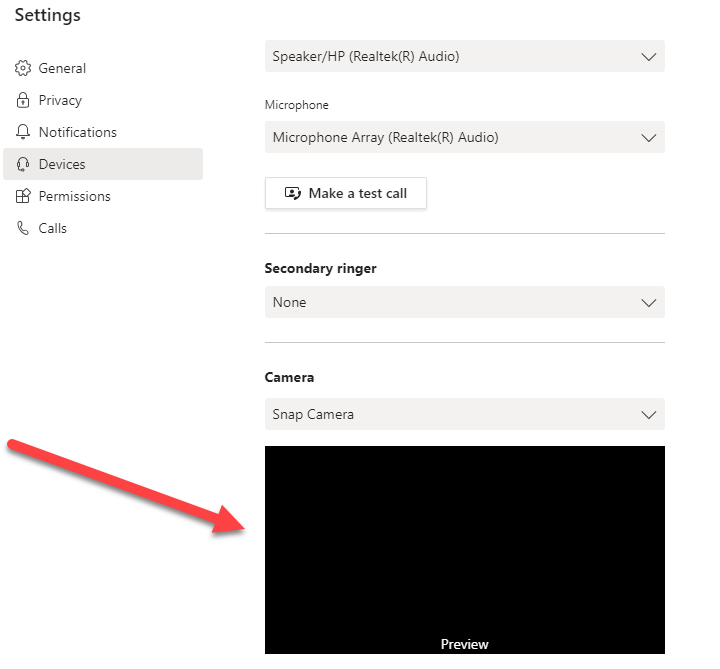This screenshot has width=720, height=669.
Task: Click the General gear icon
Action: 22,68
